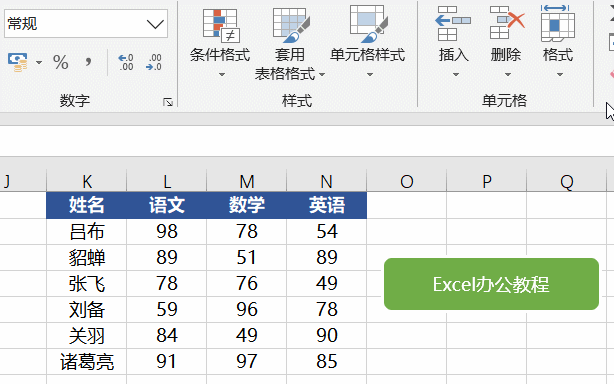Select 刘备's 语文 score 59
The image size is (614, 384).
[x=167, y=309]
